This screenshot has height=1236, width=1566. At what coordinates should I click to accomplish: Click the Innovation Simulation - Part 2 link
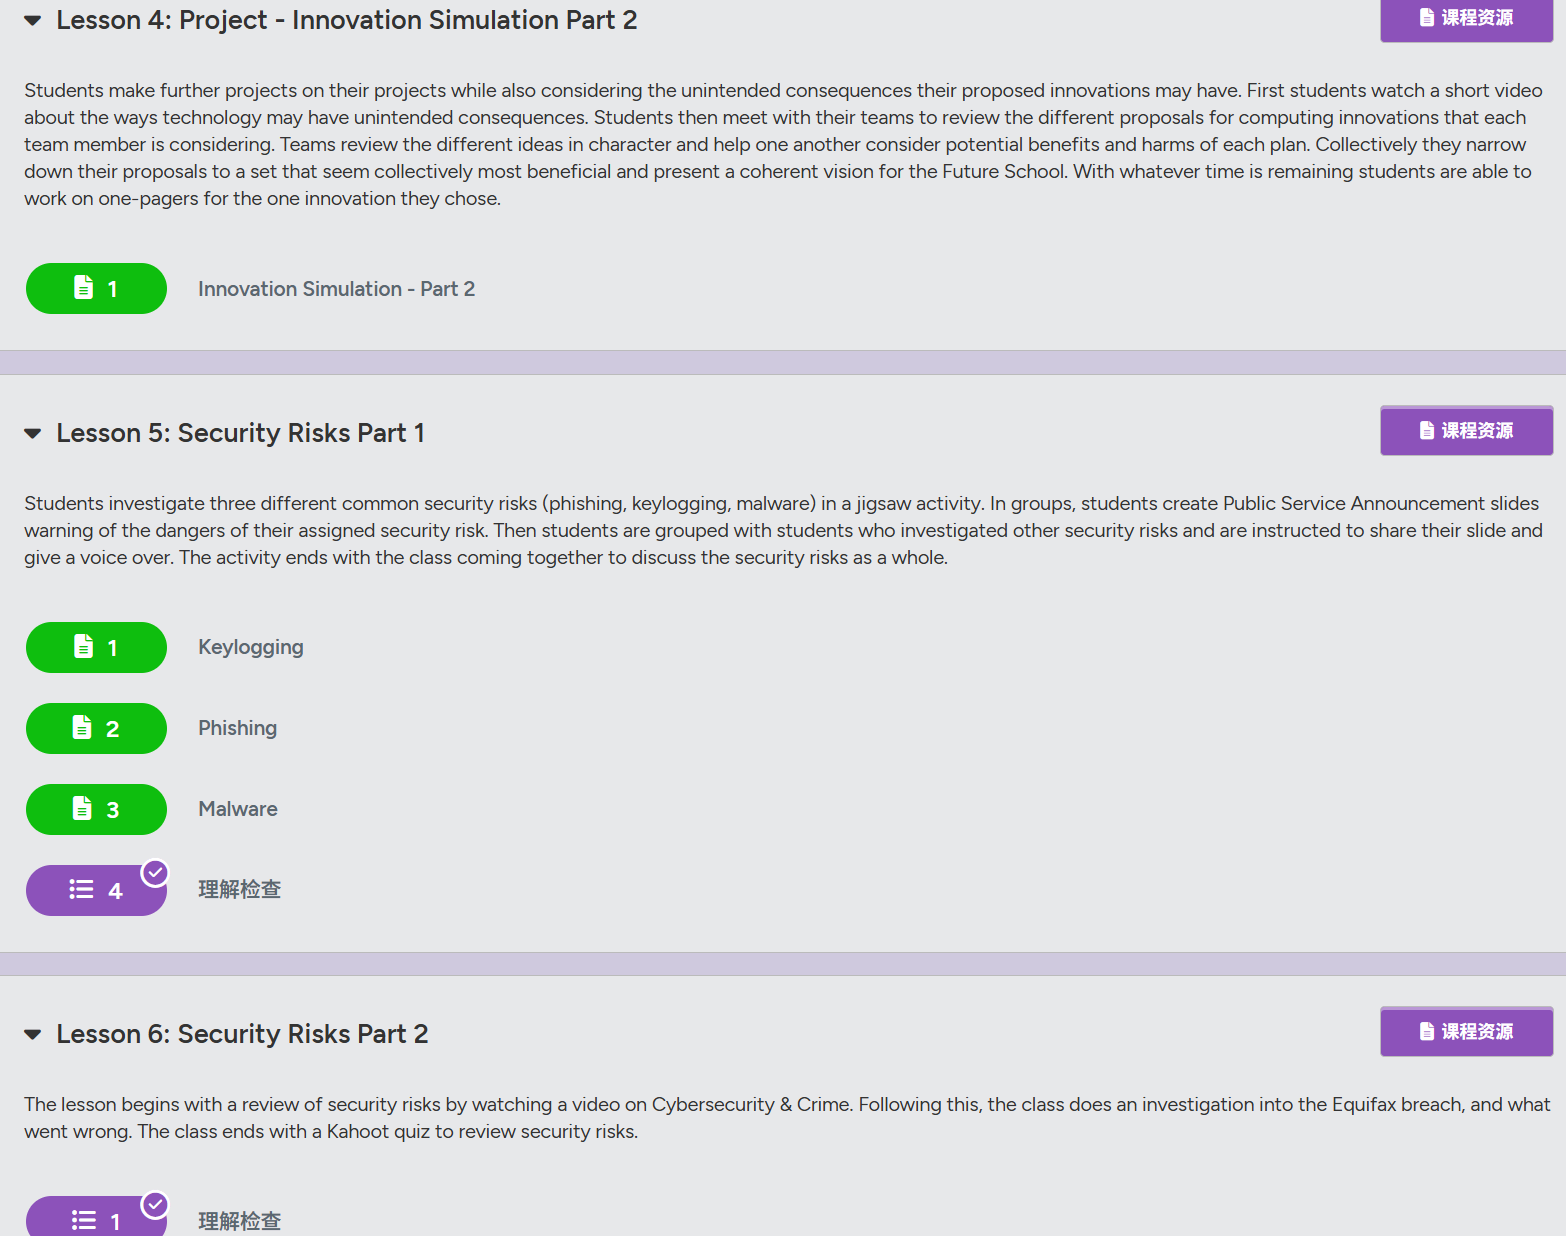tap(337, 289)
